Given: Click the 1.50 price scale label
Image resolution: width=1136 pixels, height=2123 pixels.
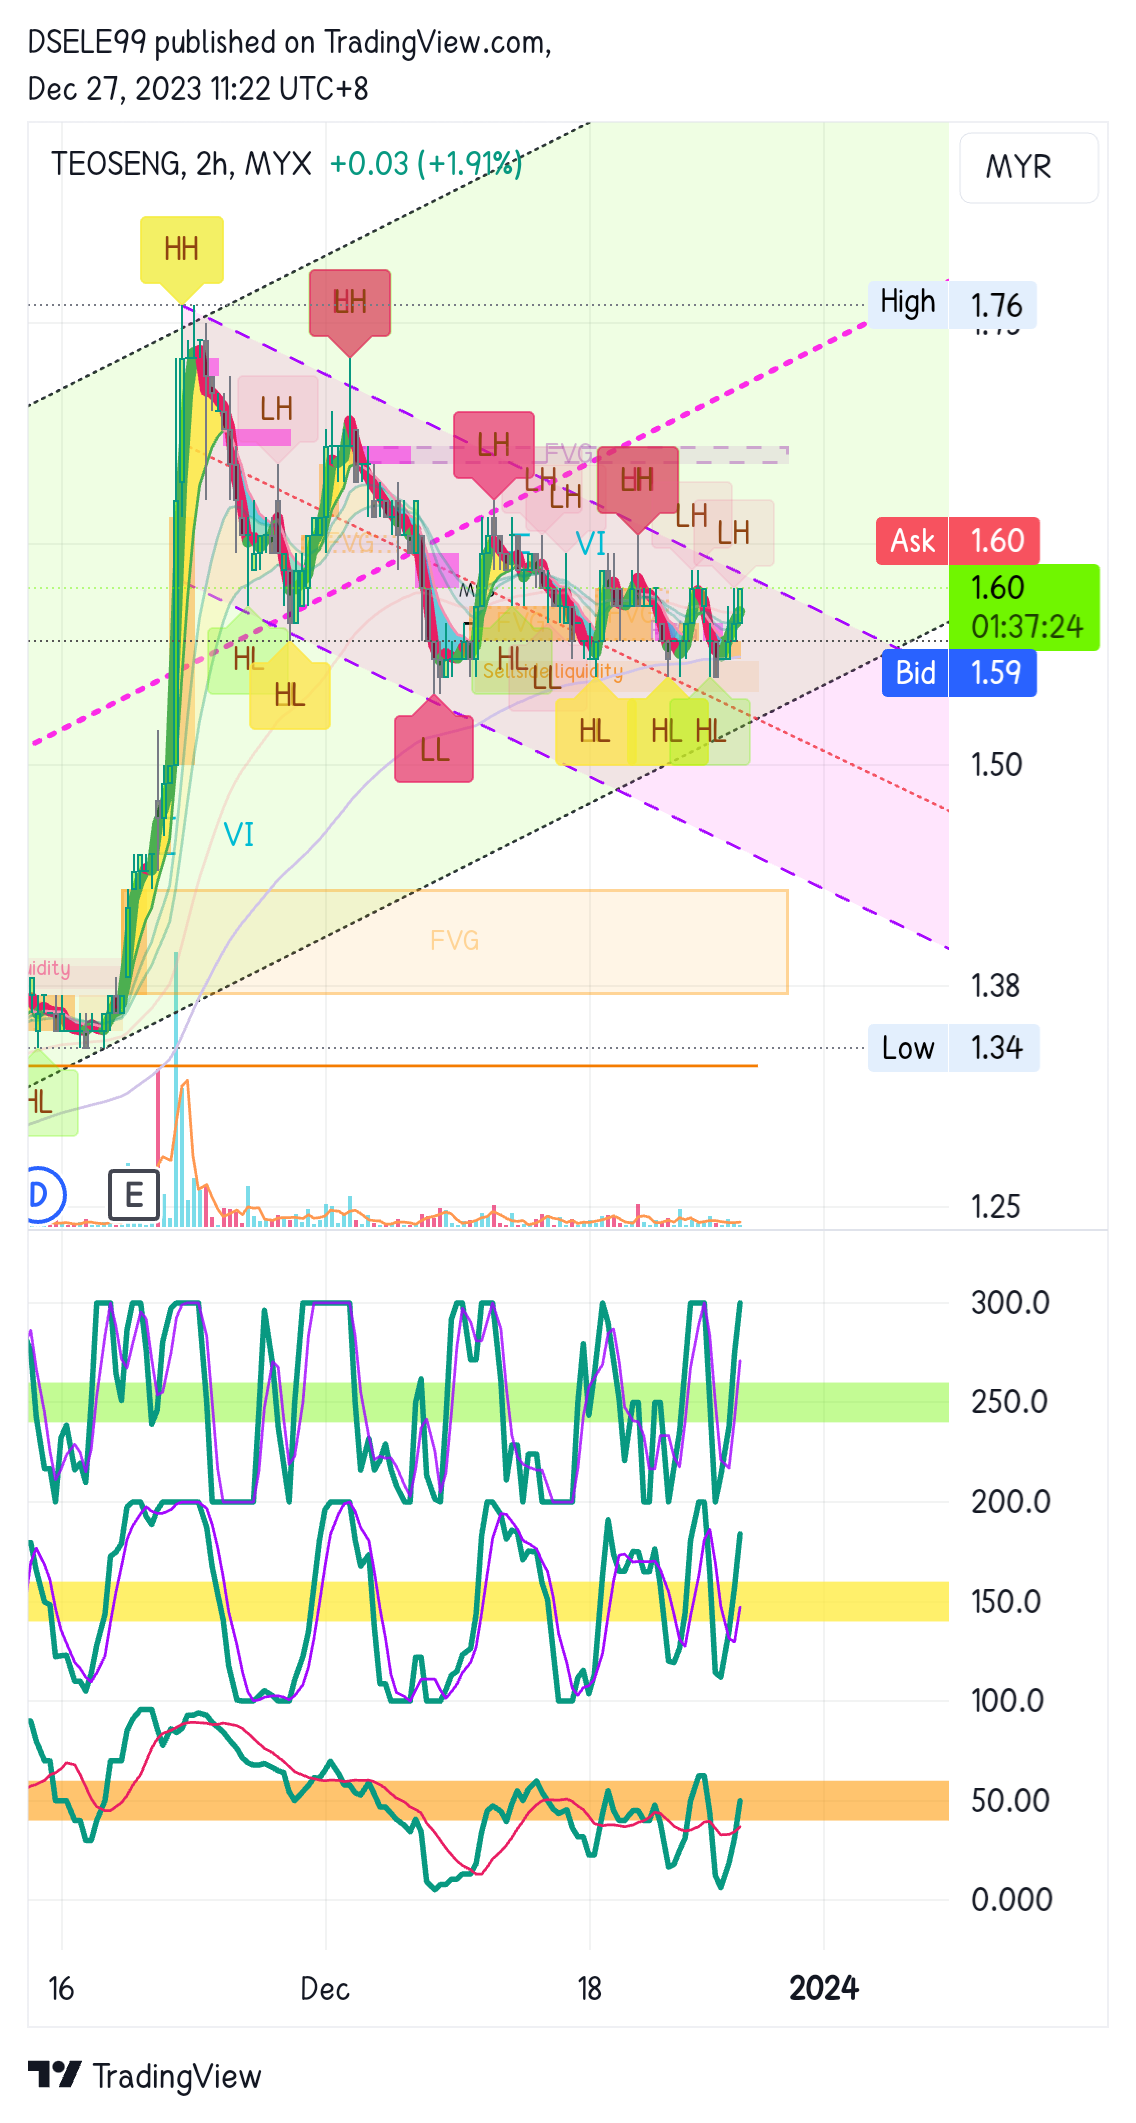Looking at the screenshot, I should click(x=996, y=765).
